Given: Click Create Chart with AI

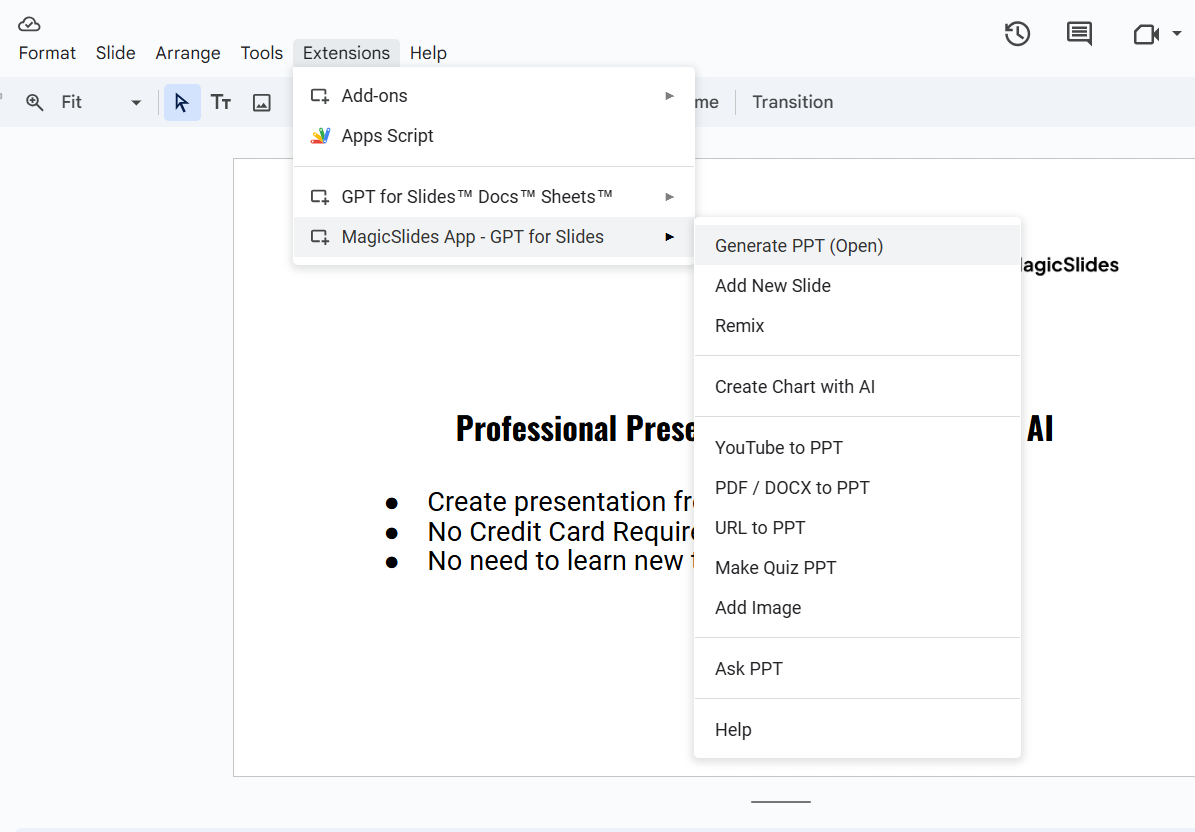Looking at the screenshot, I should [x=794, y=387].
